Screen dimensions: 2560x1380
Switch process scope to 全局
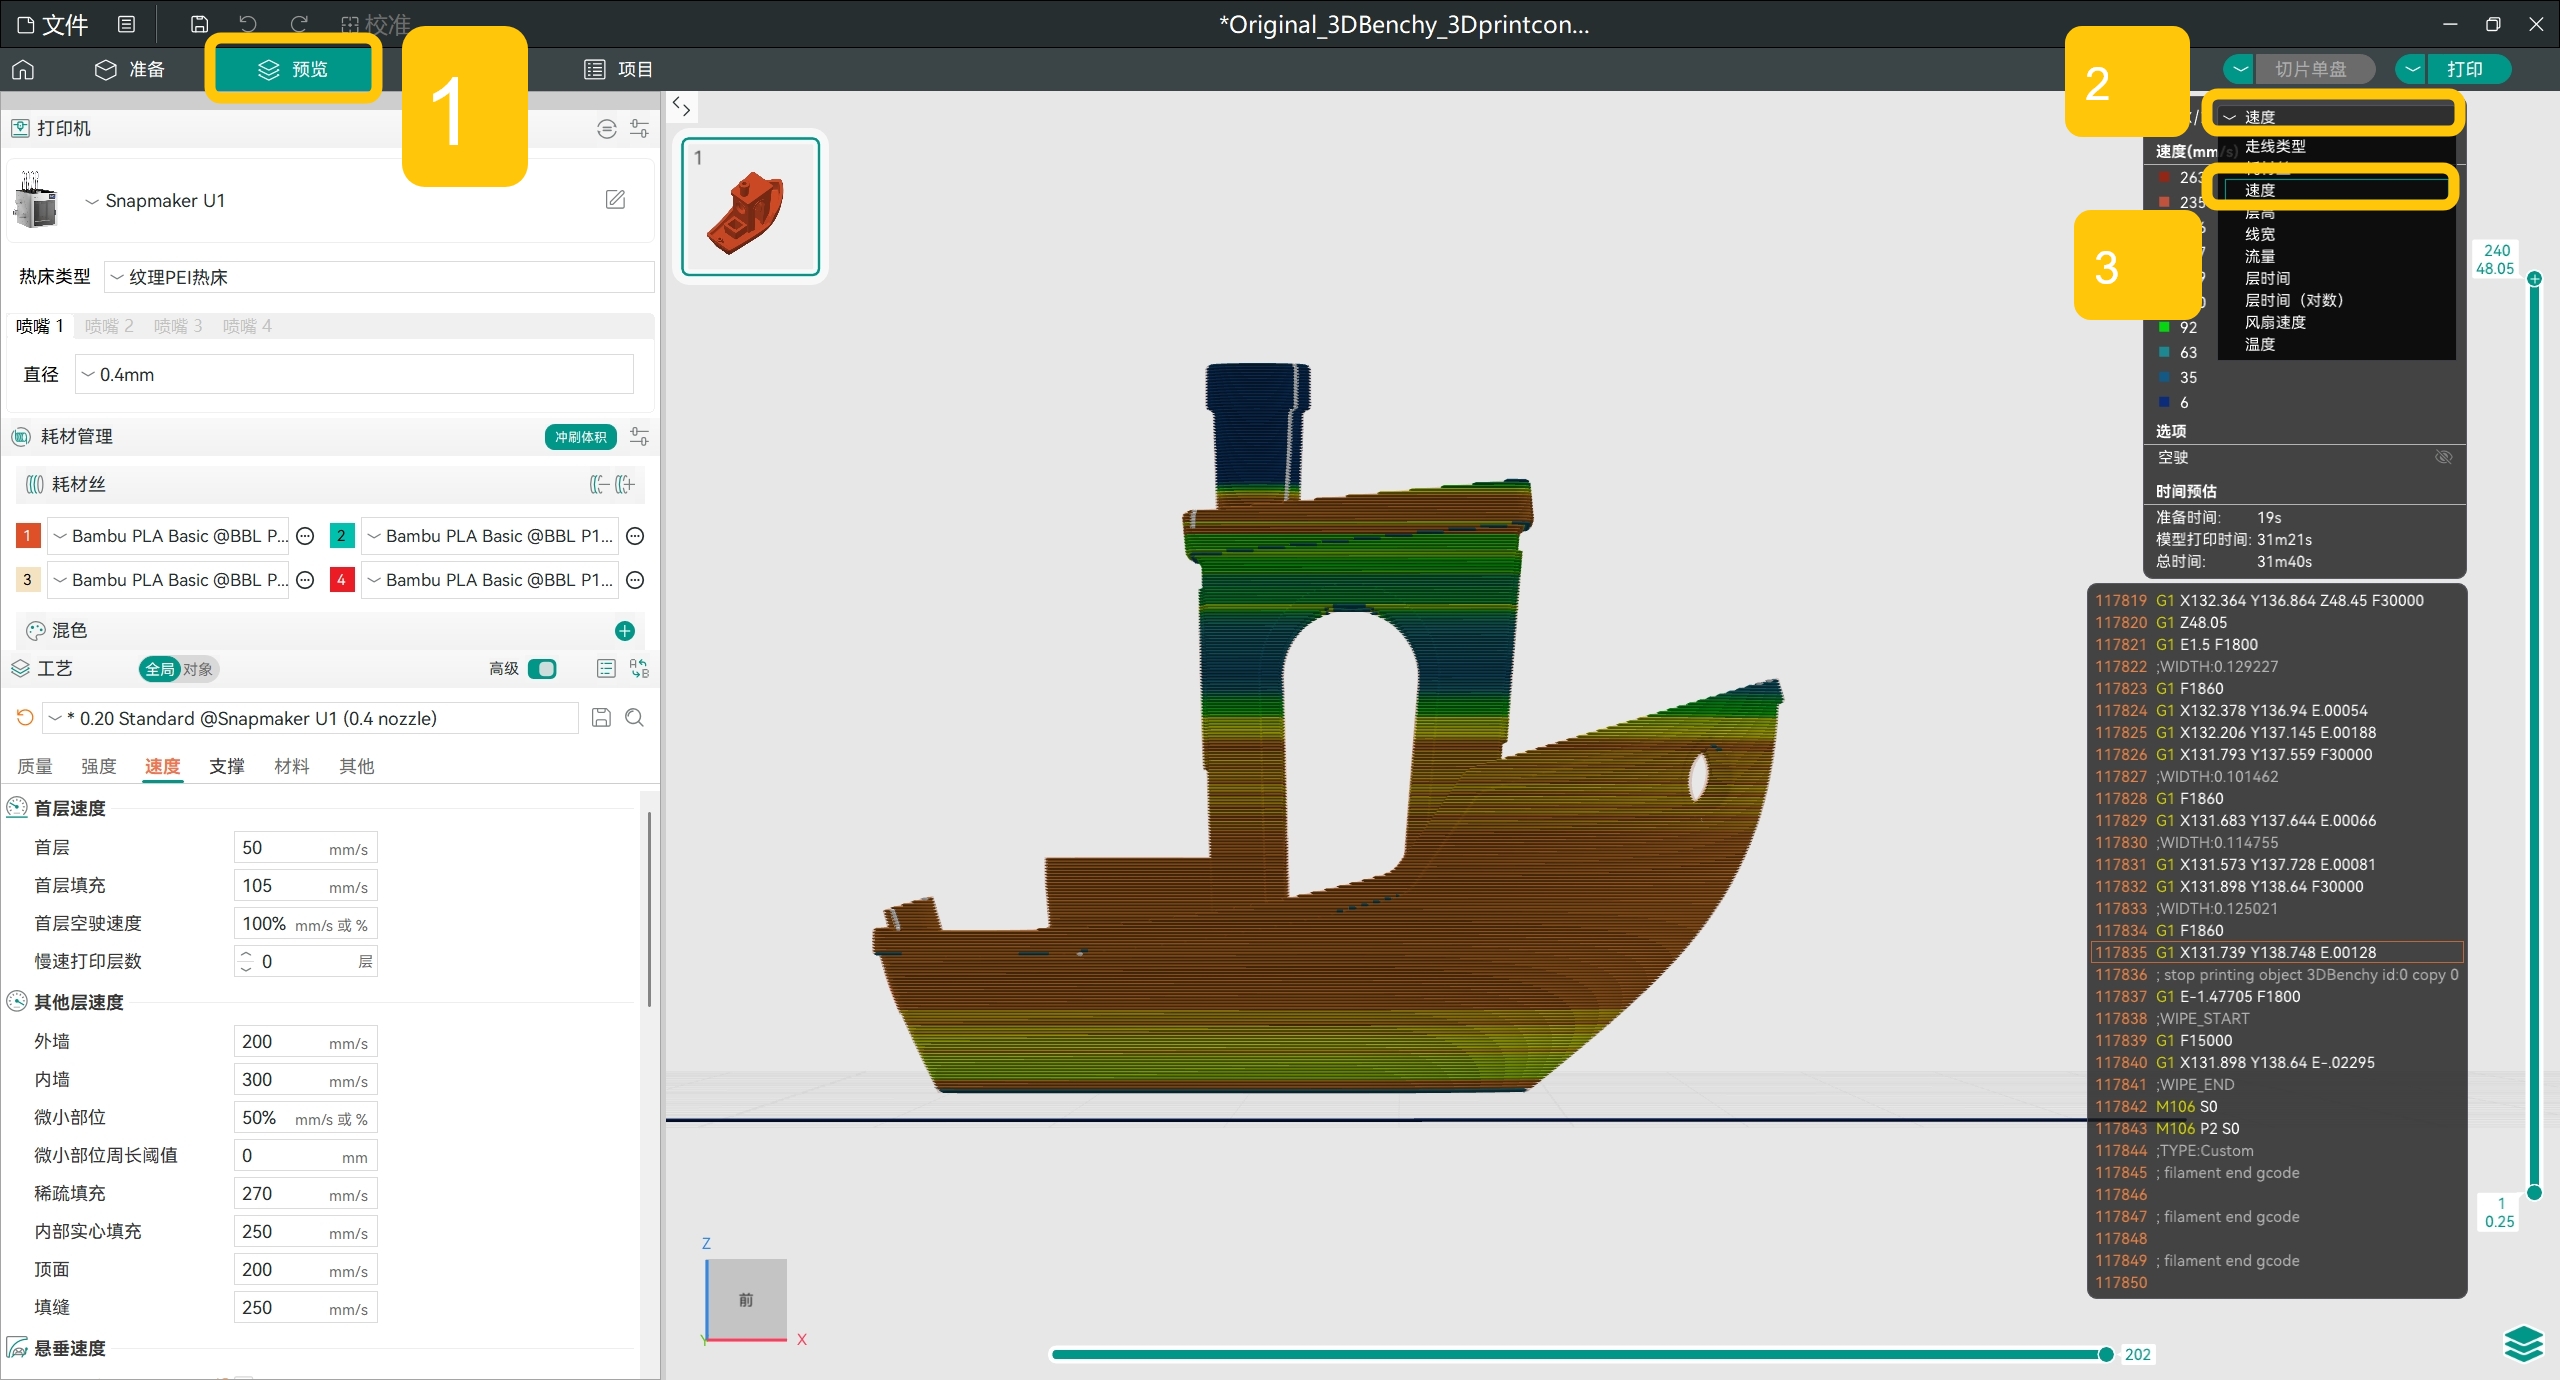(x=160, y=669)
